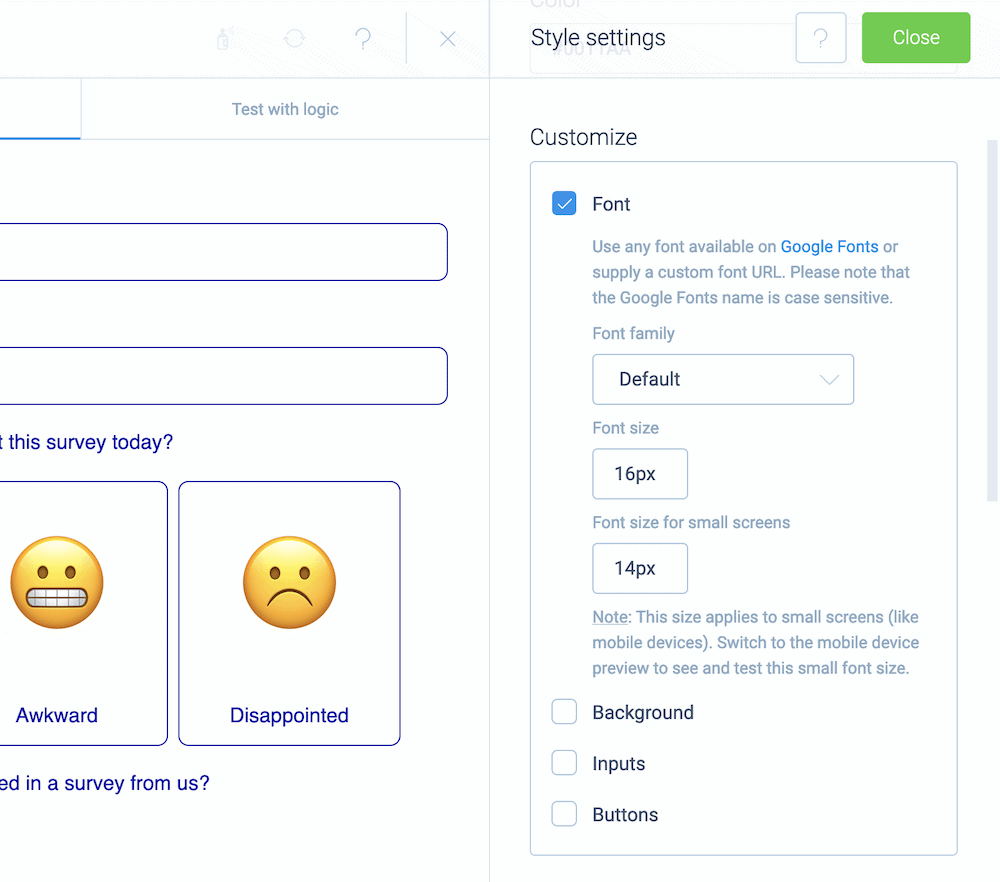
Task: Click the second survey text input
Action: [x=223, y=376]
